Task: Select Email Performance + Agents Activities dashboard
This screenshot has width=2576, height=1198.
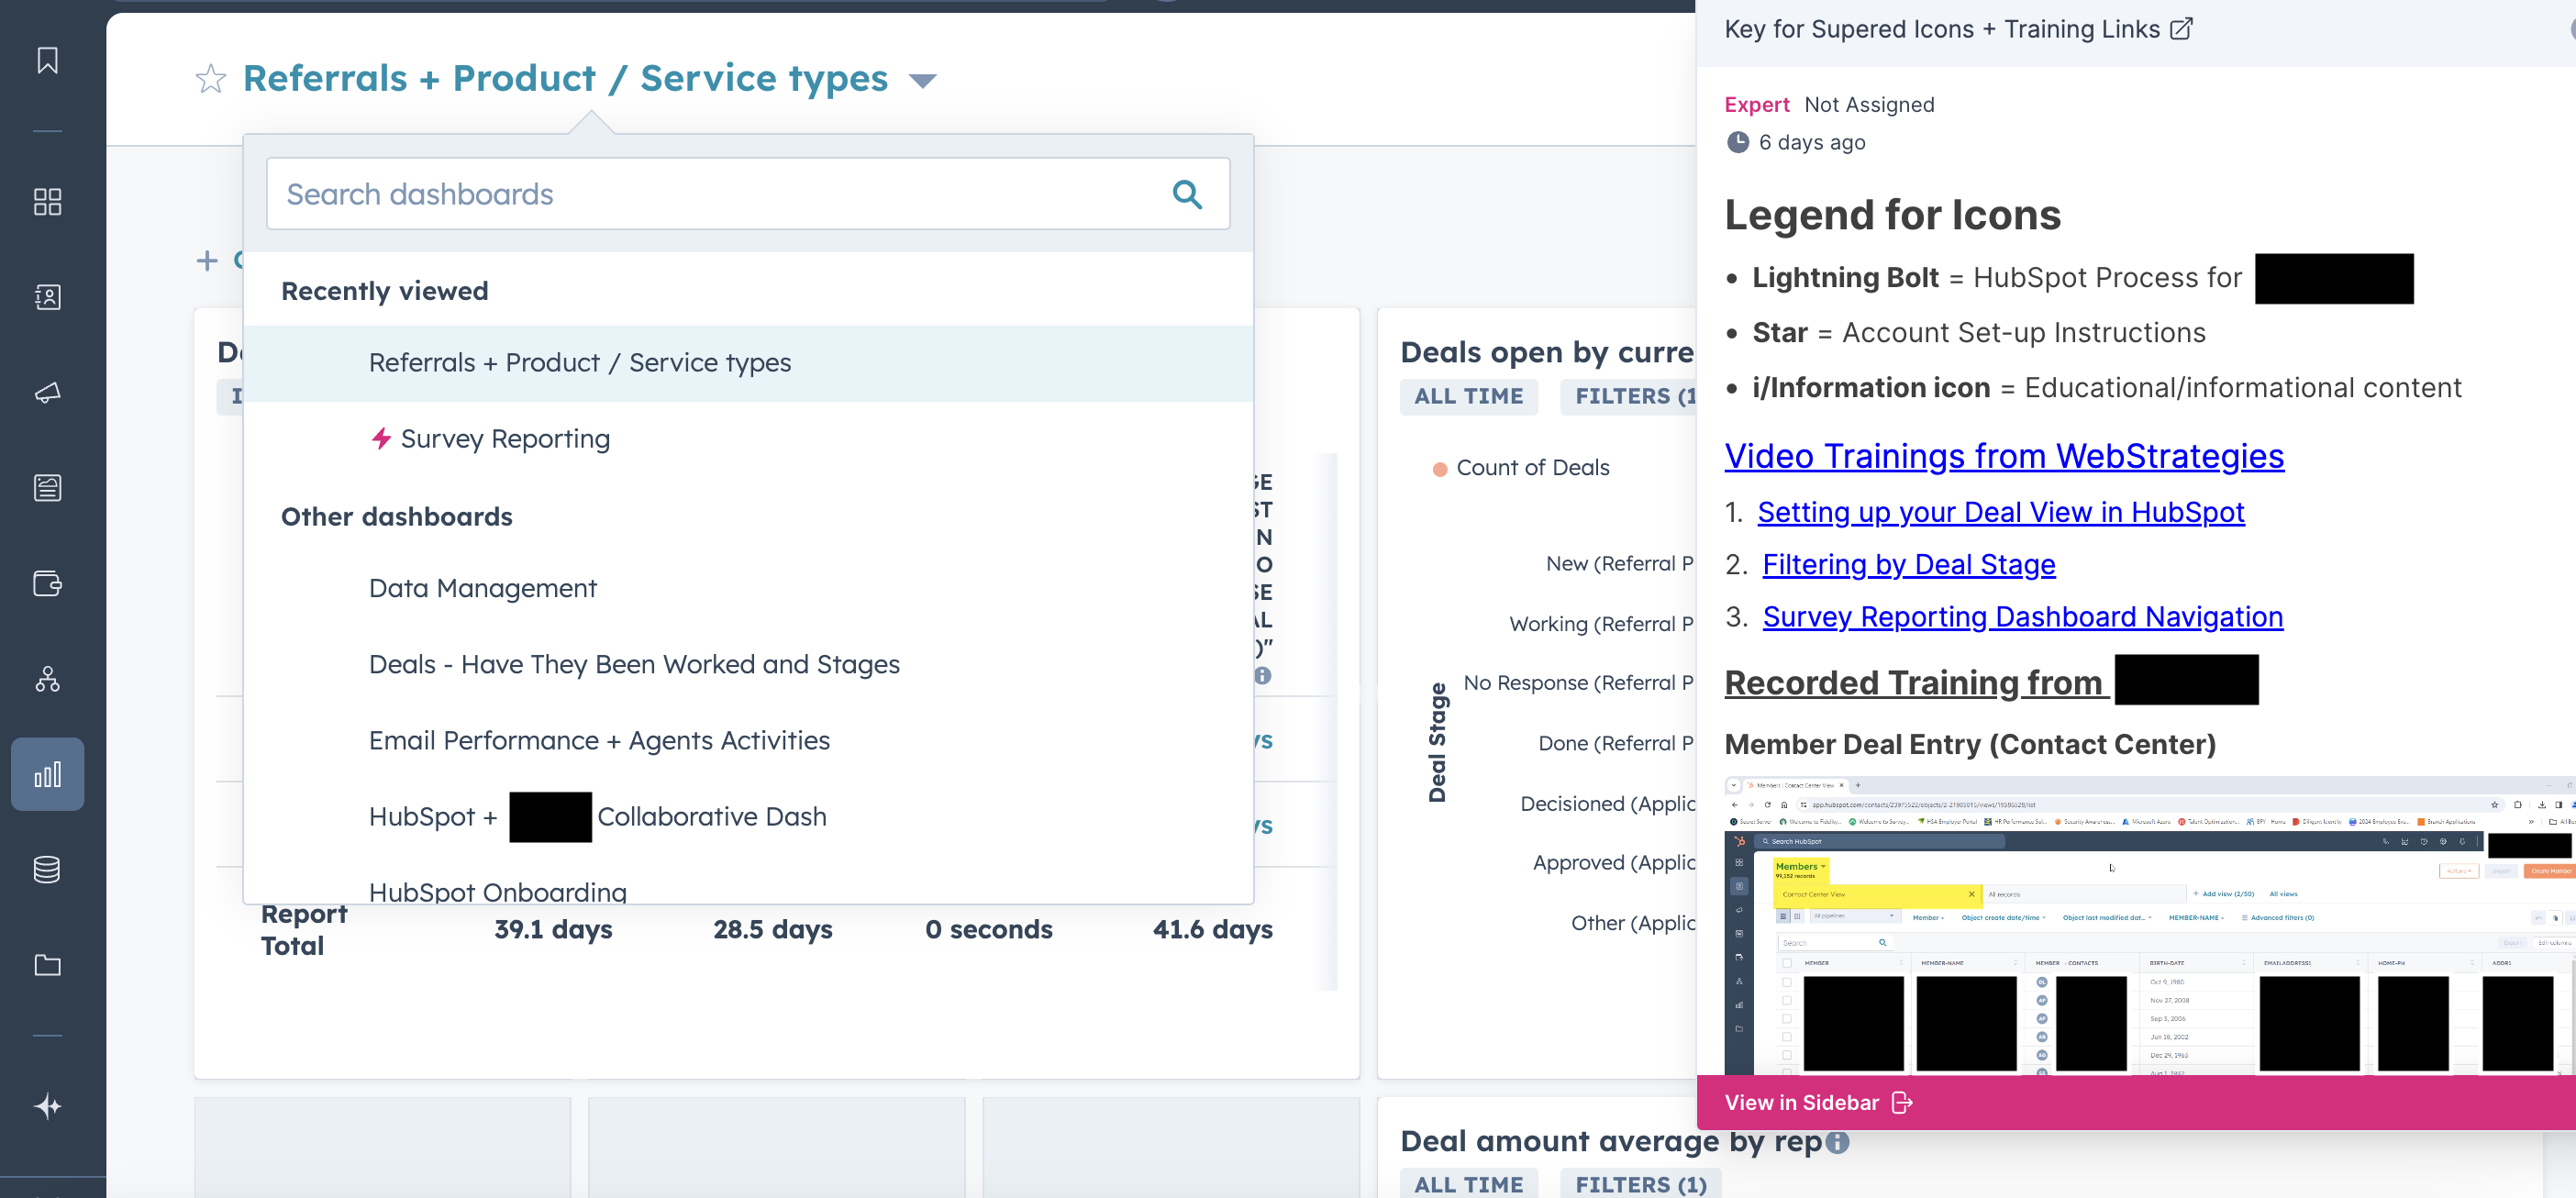Action: (748, 740)
